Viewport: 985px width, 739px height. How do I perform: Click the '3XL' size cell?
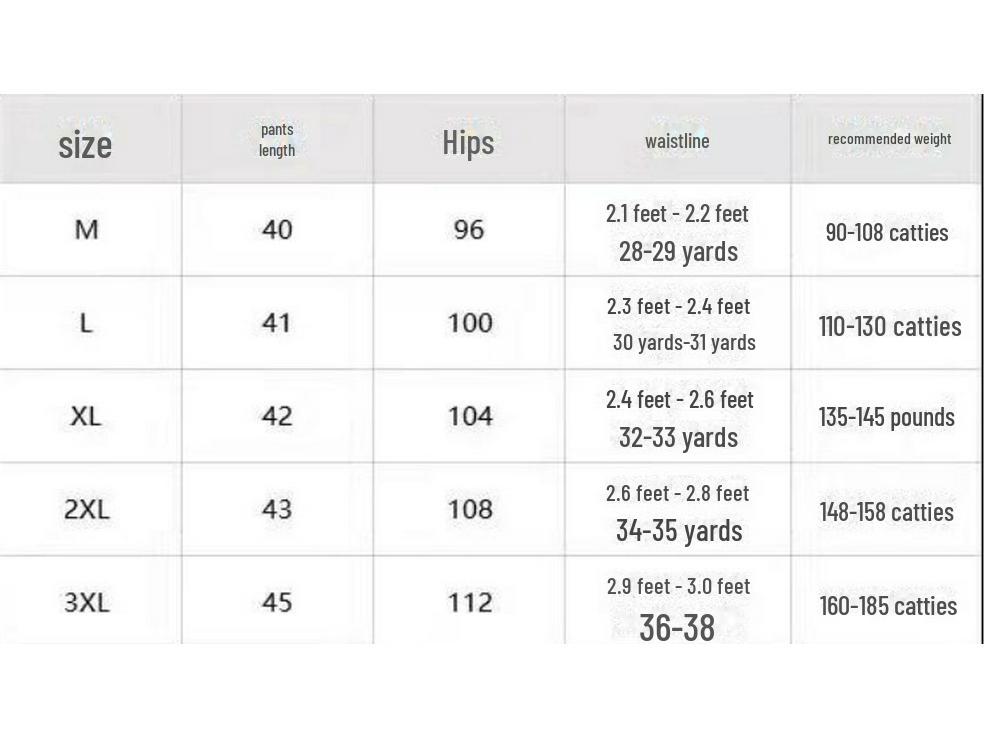87,602
